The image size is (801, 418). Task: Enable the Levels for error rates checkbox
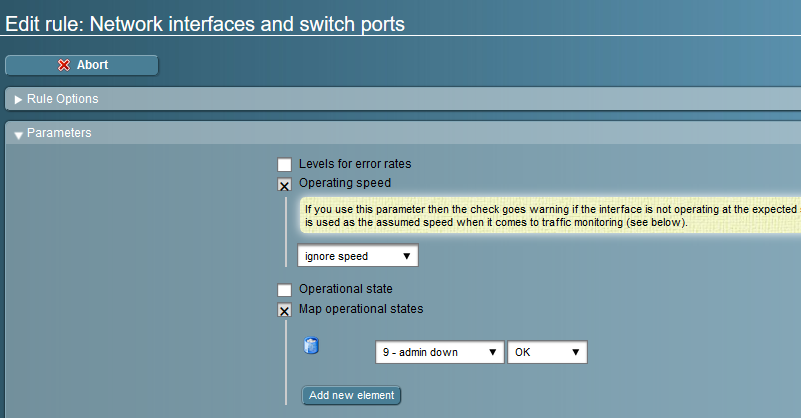[x=284, y=164]
